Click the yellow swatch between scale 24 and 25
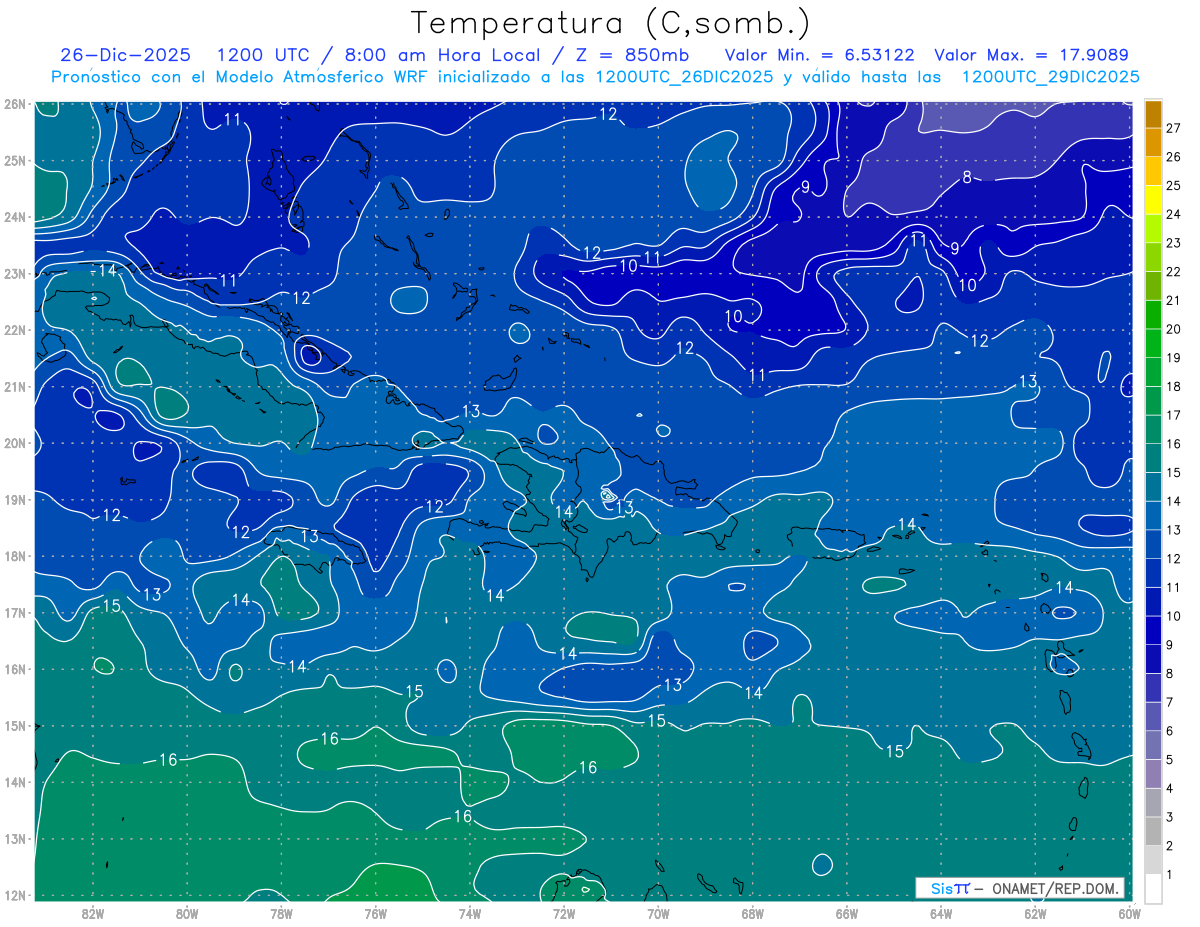The height and width of the screenshot is (927, 1200). click(1154, 200)
